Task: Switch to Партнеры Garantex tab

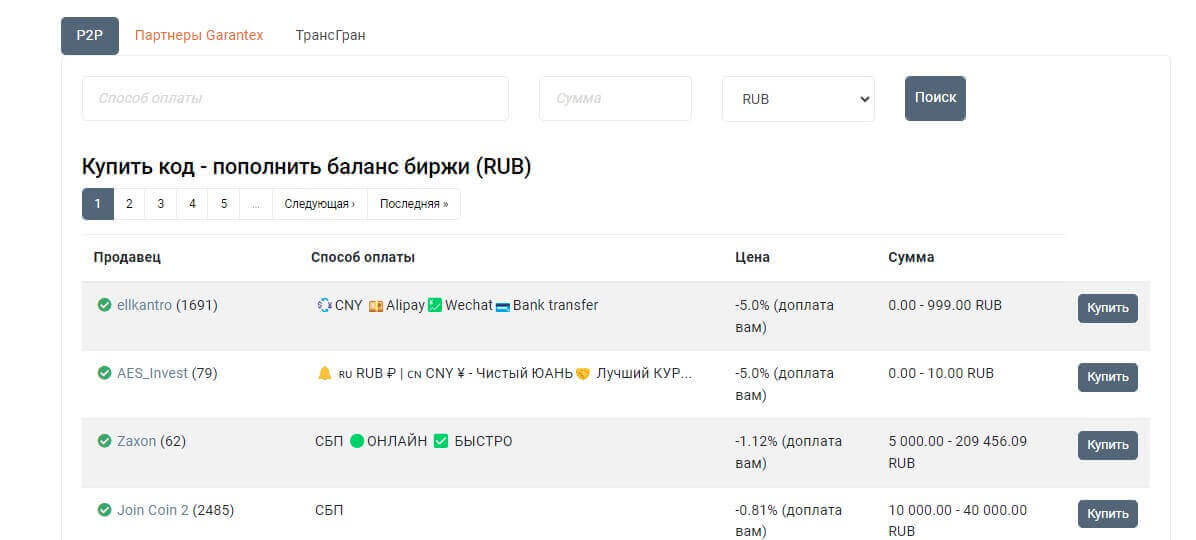Action: (x=199, y=35)
